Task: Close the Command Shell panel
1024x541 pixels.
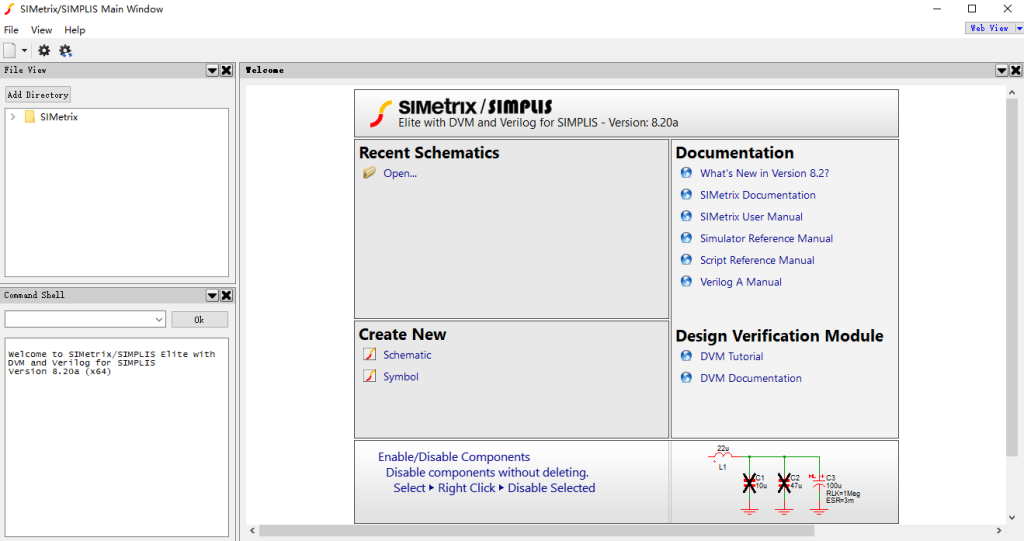Action: 227,295
